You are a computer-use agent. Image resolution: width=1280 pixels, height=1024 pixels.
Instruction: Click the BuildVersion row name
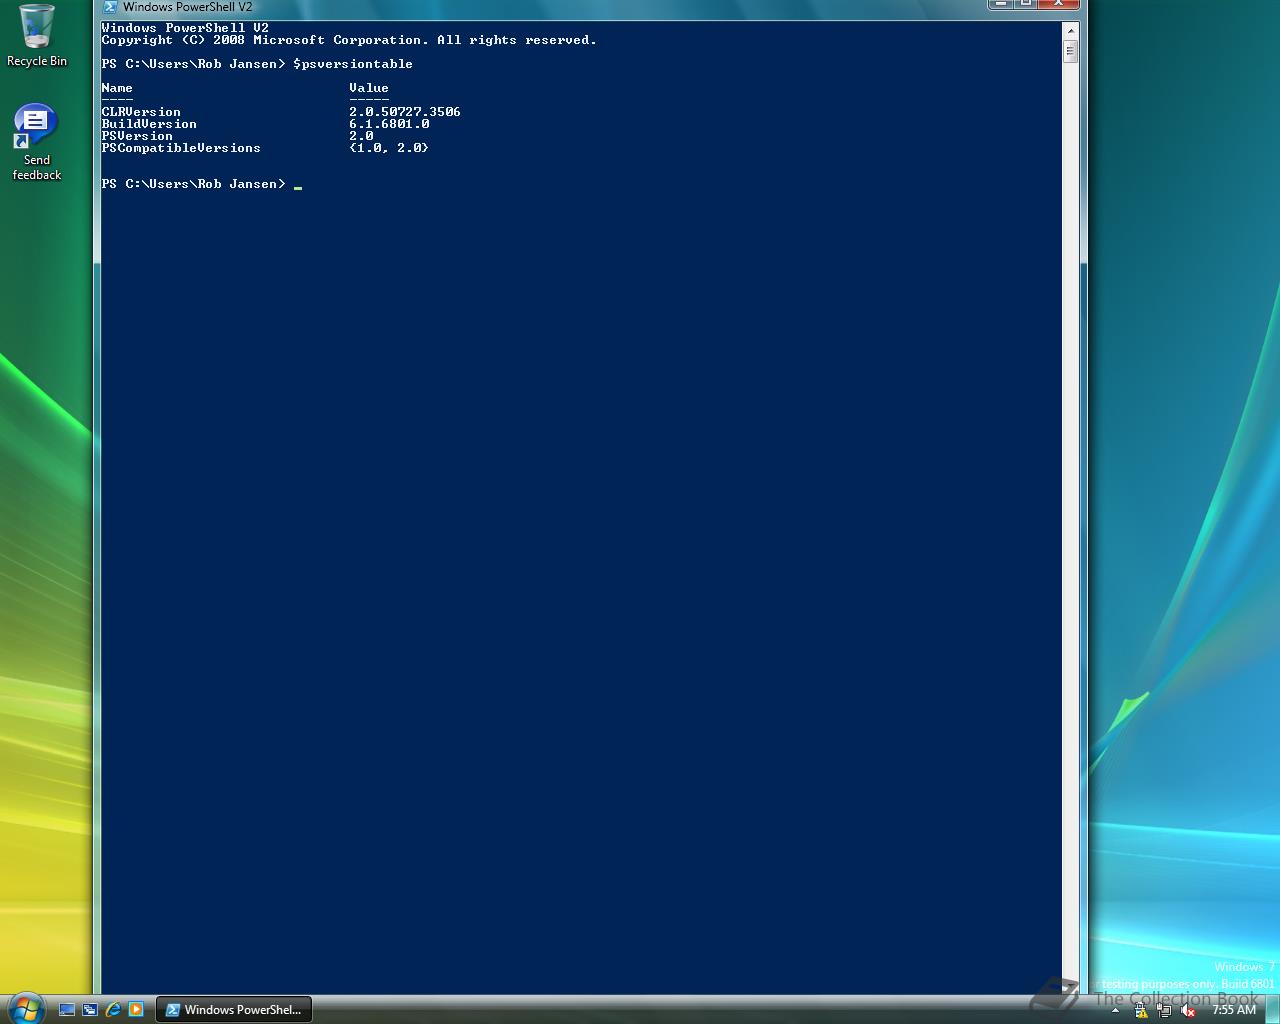(x=149, y=124)
